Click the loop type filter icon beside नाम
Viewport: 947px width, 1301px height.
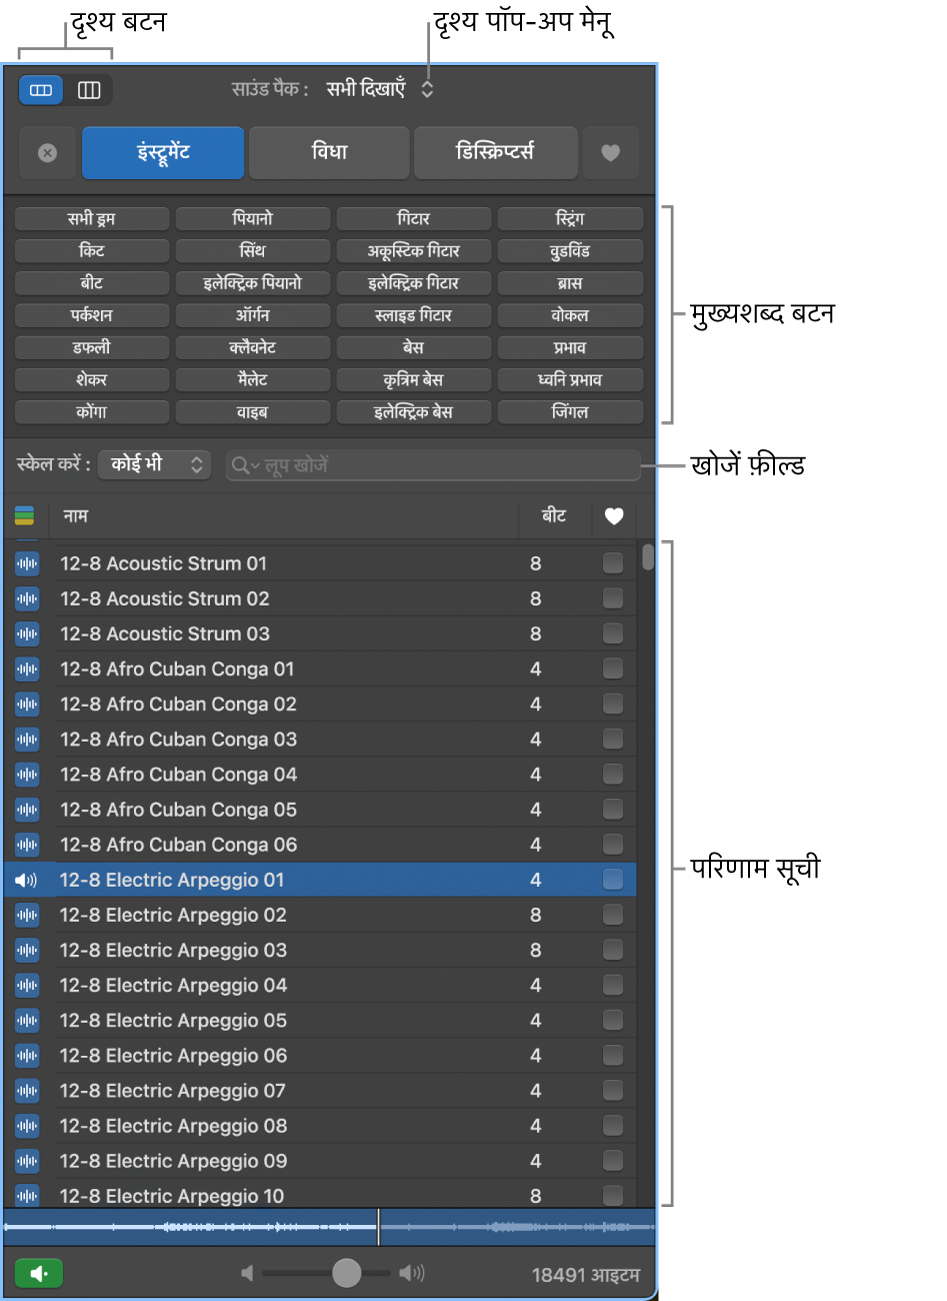pos(25,516)
